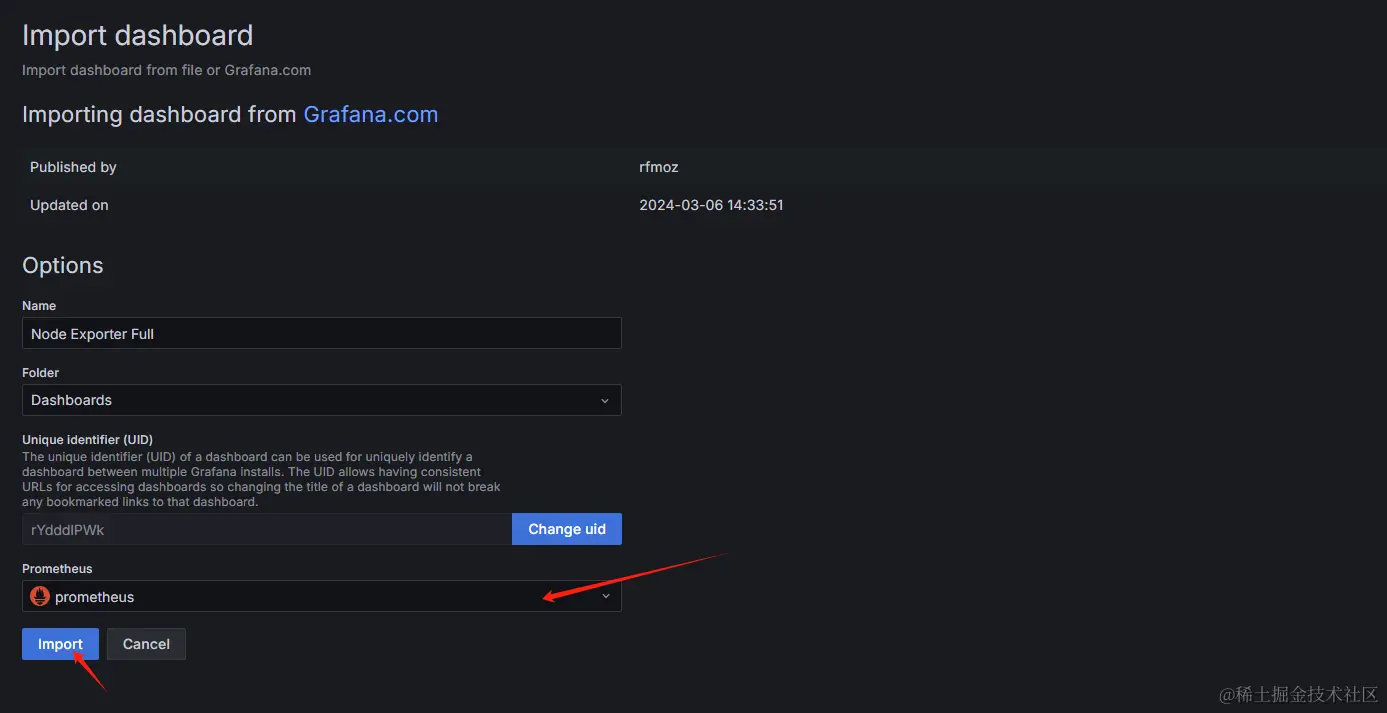Click the 'Import dashboard from file or Grafana.com' subtitle
The height and width of the screenshot is (713, 1387).
(166, 70)
